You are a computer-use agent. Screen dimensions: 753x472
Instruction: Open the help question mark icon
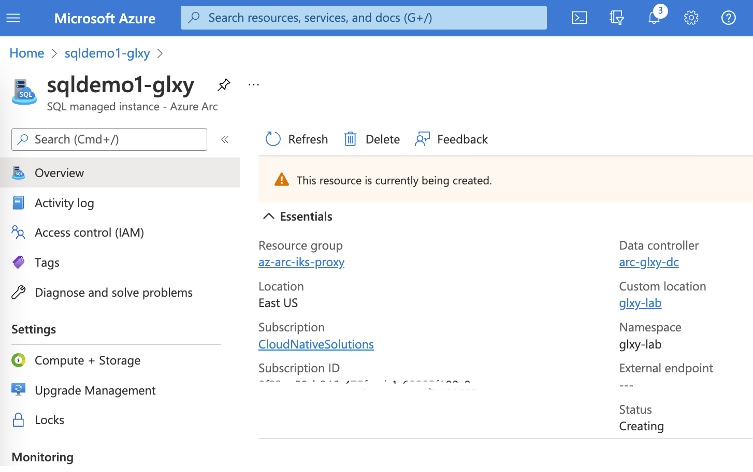(x=729, y=18)
